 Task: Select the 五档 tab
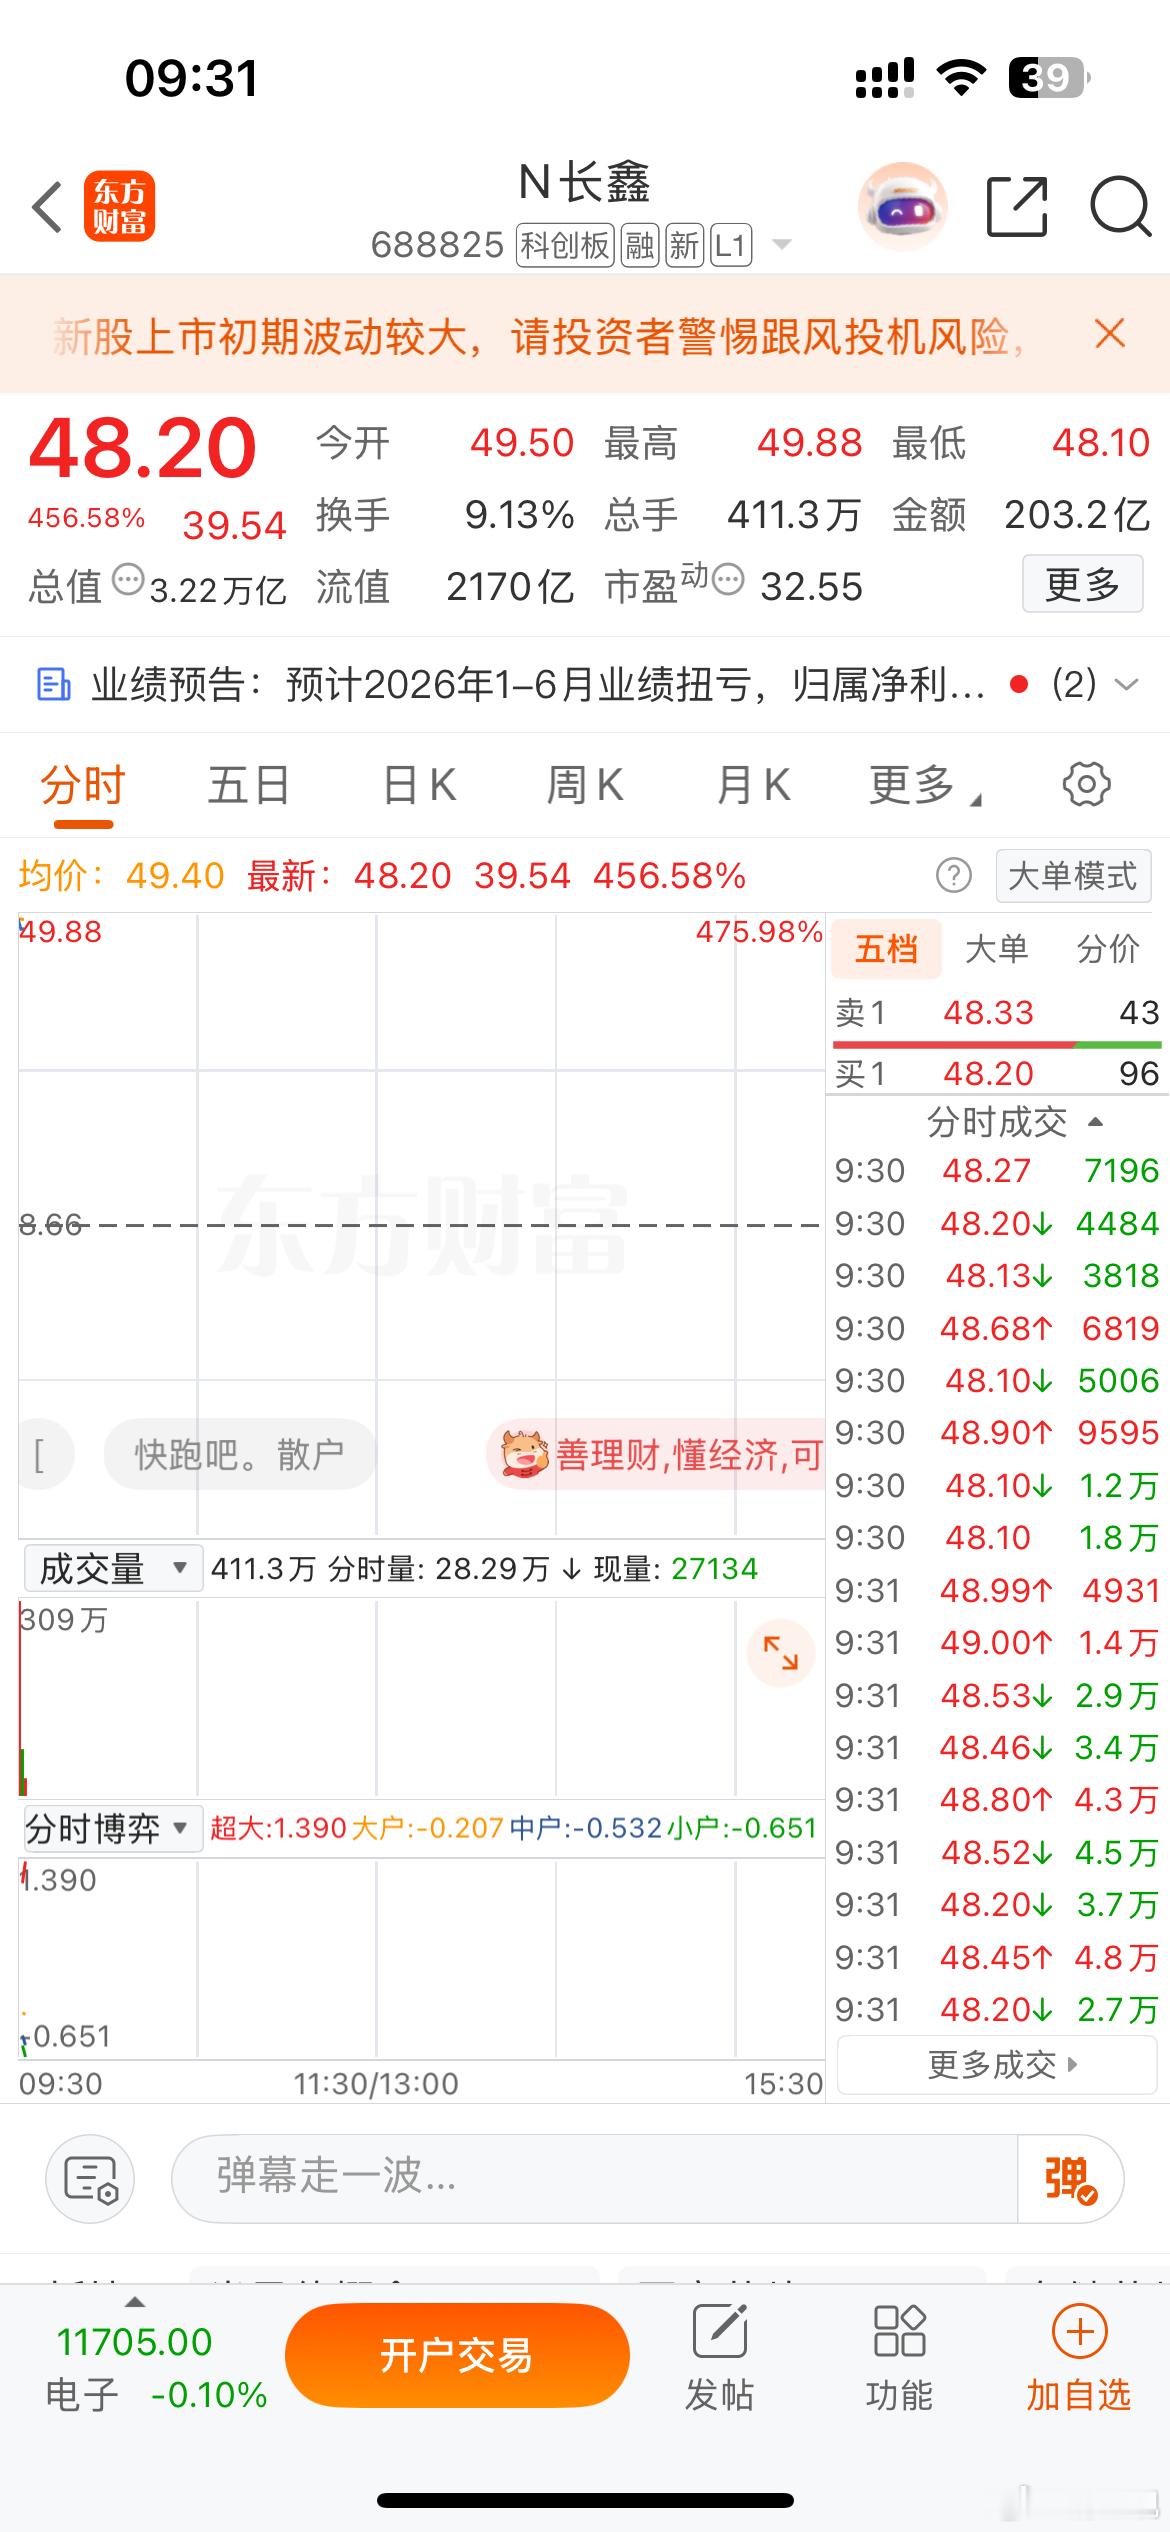pyautogui.click(x=886, y=948)
